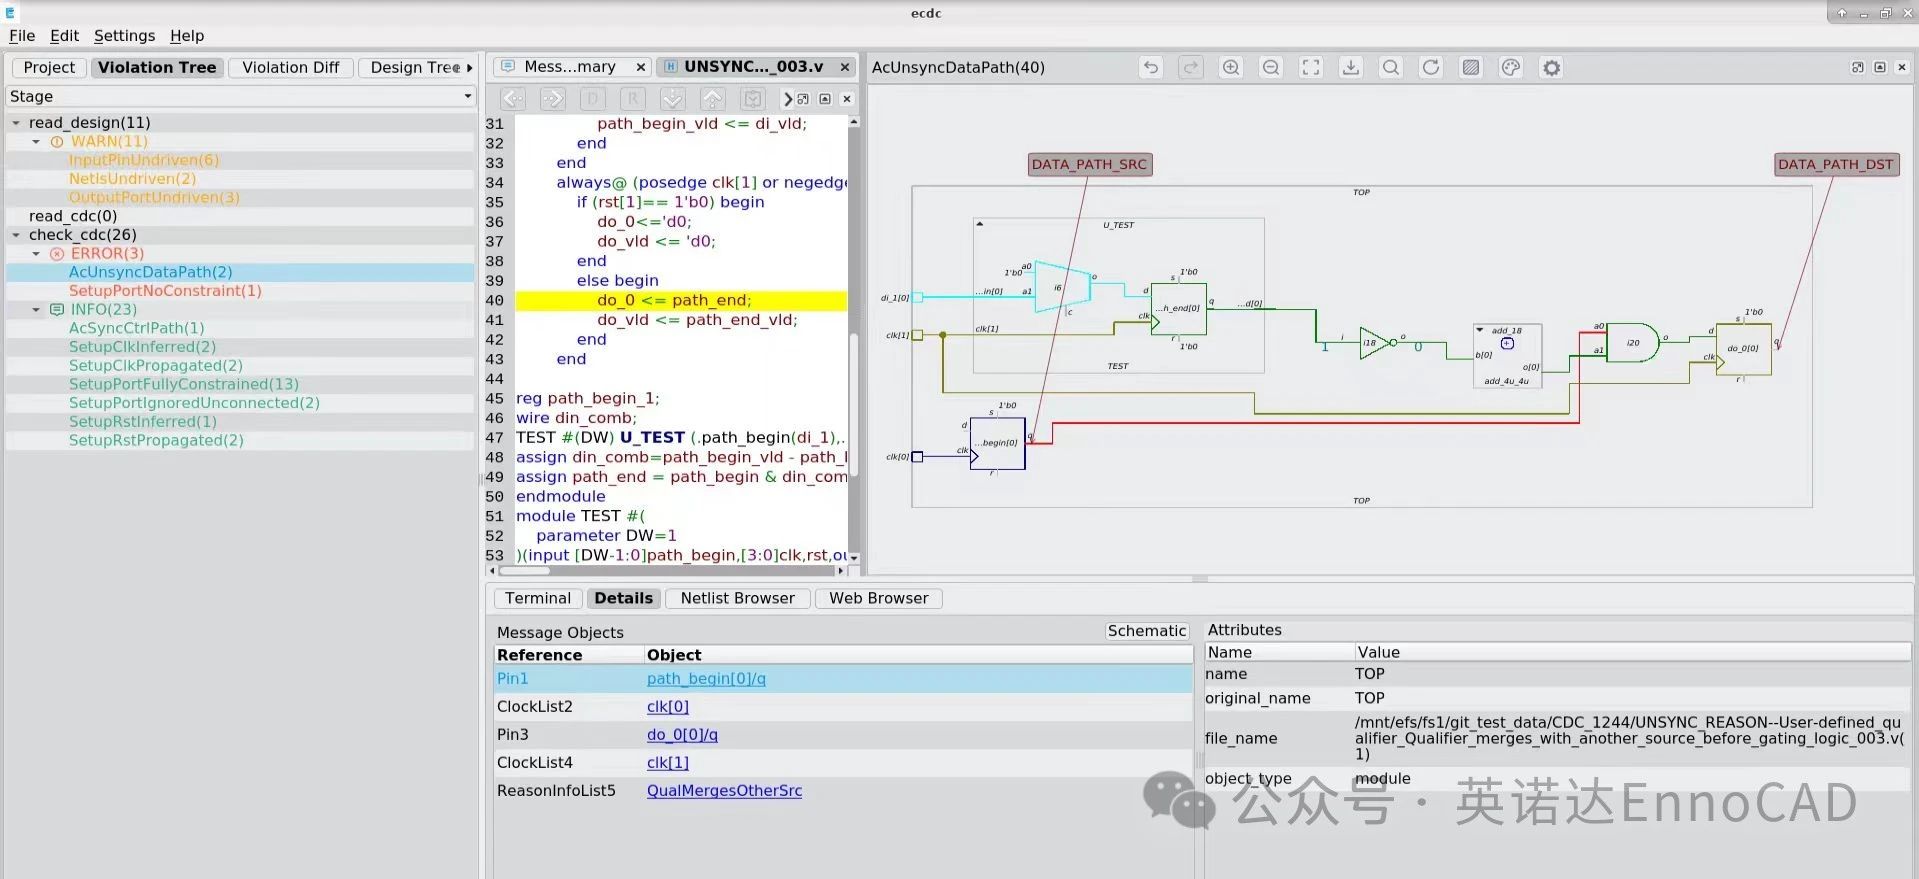Zoom out of the schematic view

tap(1271, 68)
